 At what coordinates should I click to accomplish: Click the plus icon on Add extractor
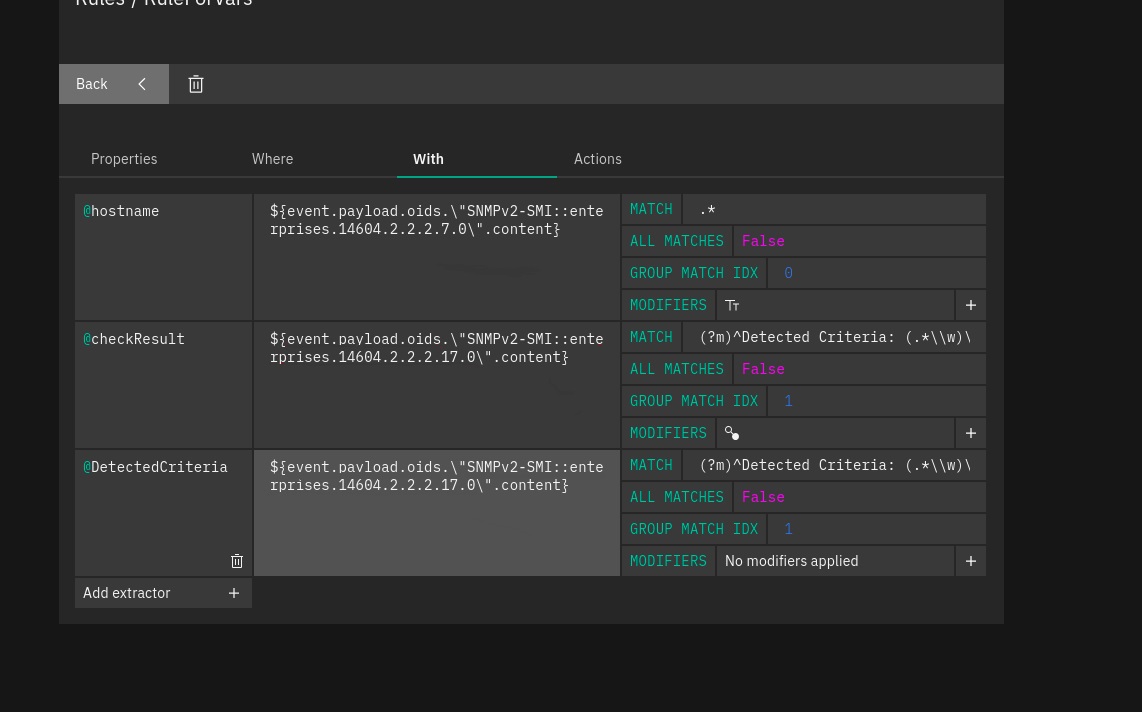tap(234, 593)
